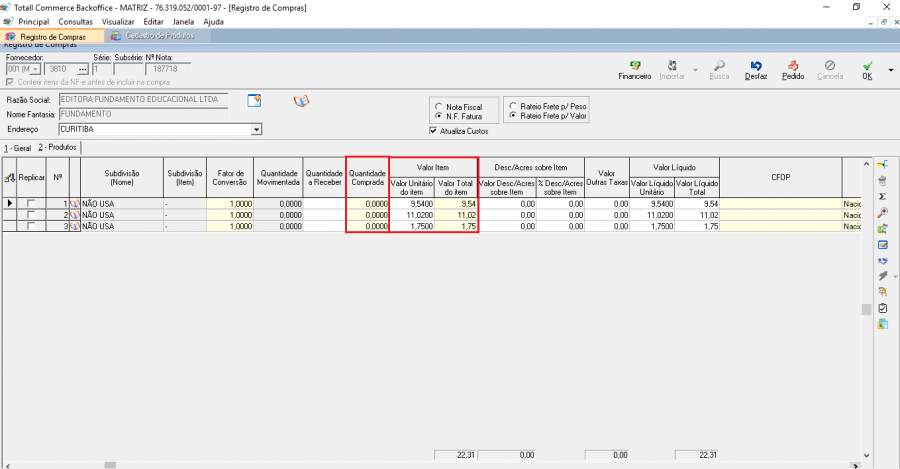Open the Pedido toolbar icon
900x469 pixels.
pyautogui.click(x=792, y=68)
